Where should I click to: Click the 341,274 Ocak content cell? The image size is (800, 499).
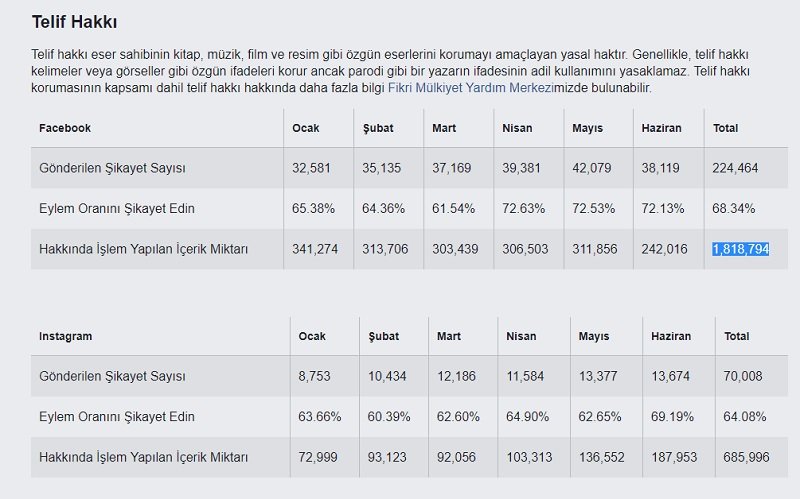[x=314, y=249]
